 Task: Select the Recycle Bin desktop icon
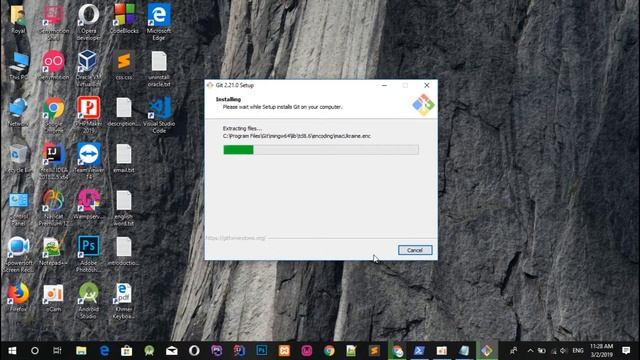(18, 159)
